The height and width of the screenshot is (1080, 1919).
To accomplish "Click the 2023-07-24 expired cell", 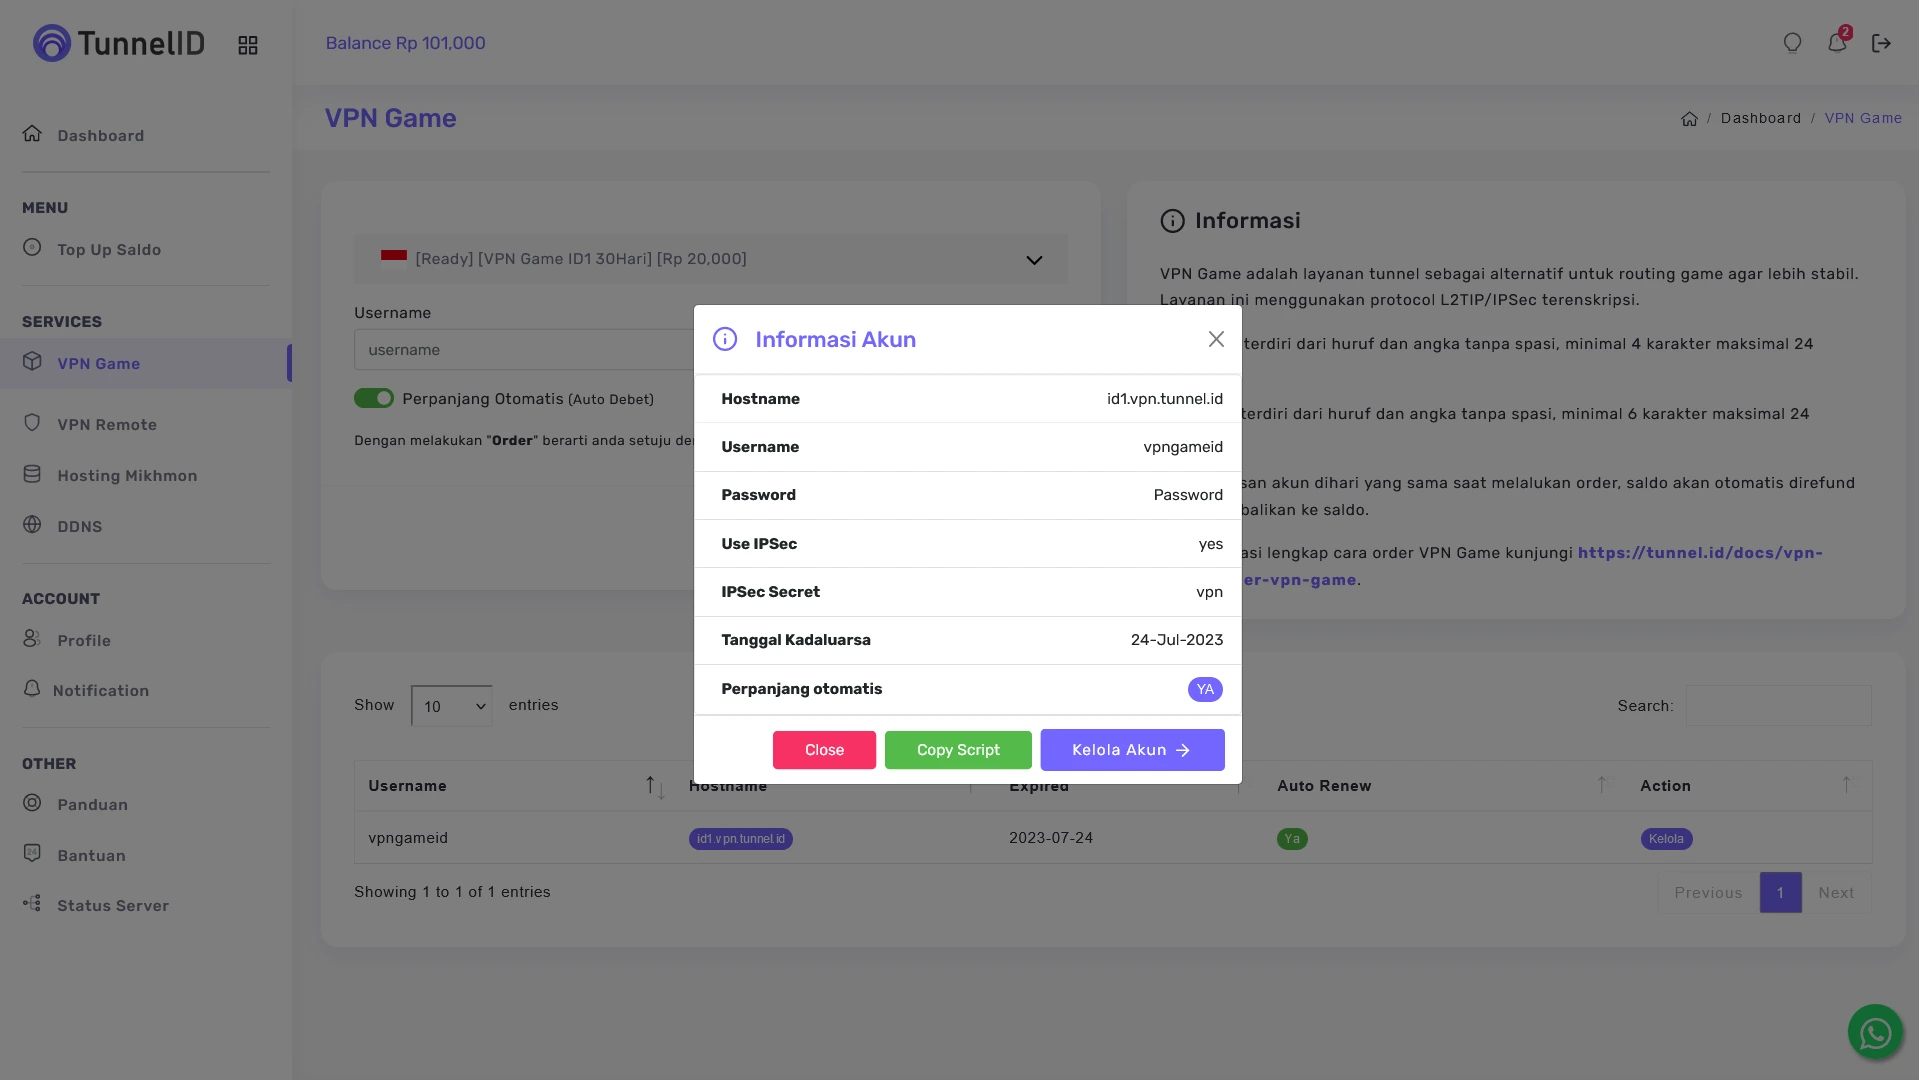I will point(1050,838).
